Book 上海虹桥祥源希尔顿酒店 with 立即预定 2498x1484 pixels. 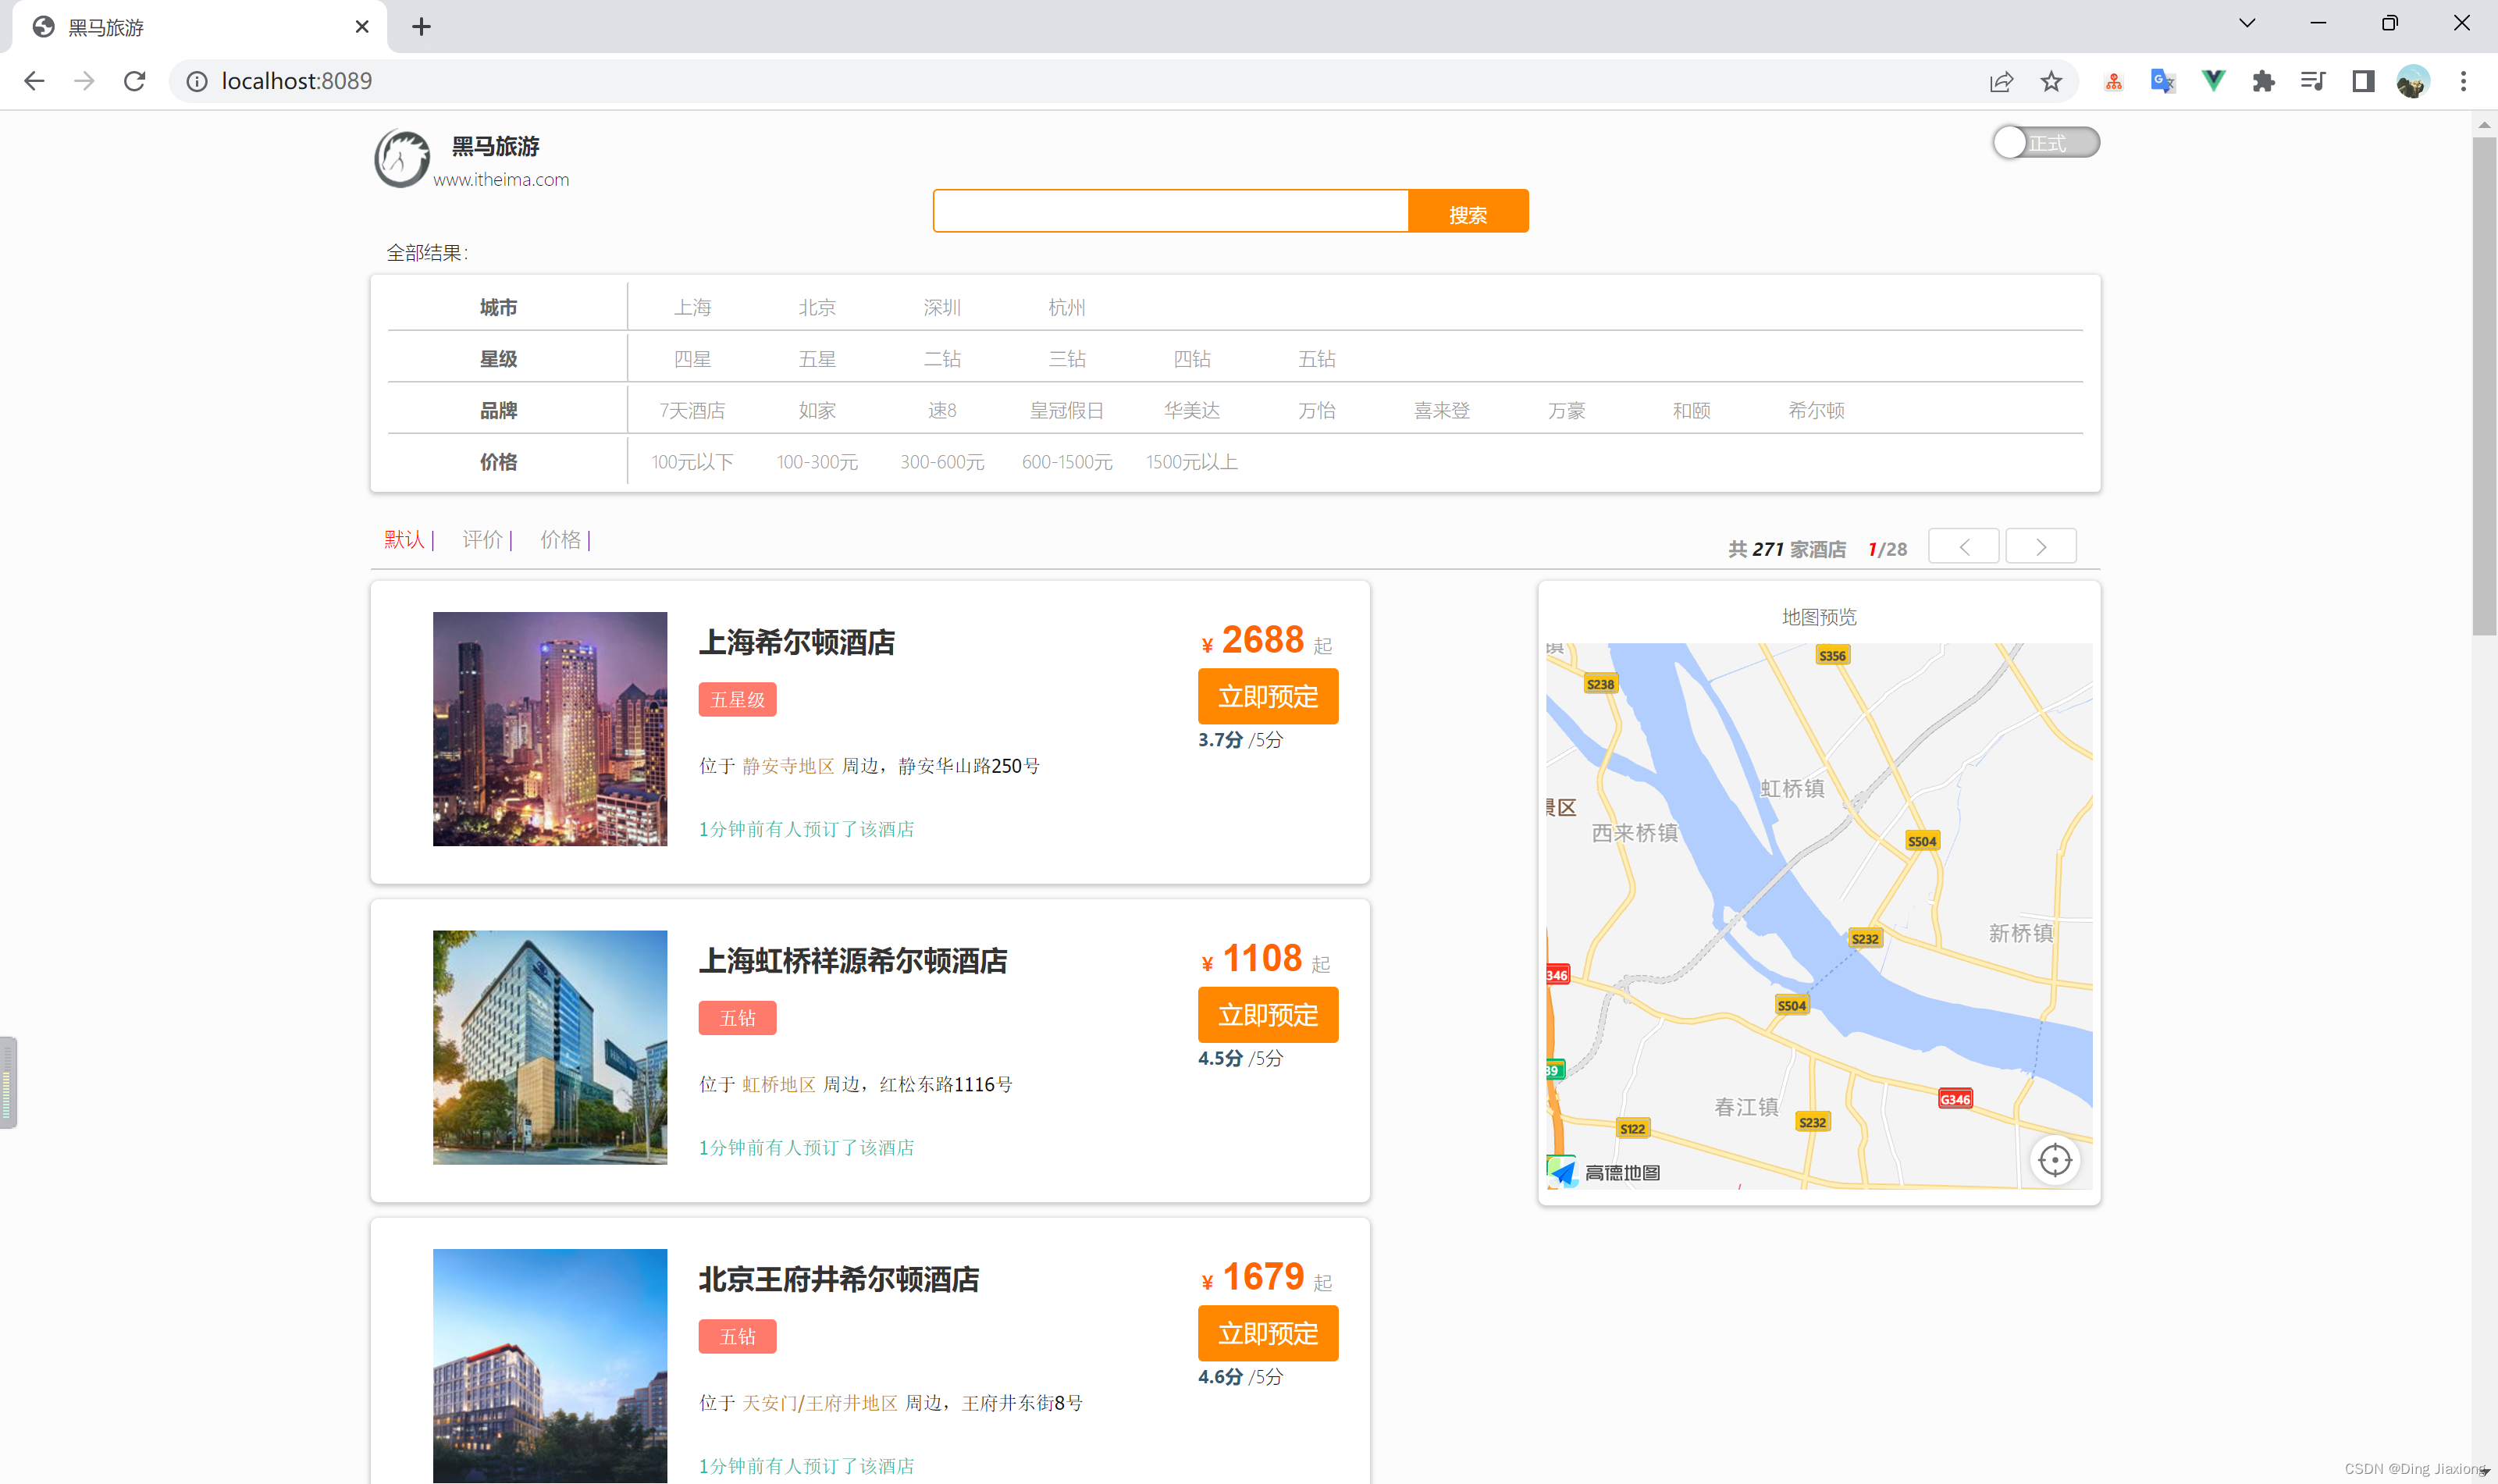pyautogui.click(x=1268, y=1015)
